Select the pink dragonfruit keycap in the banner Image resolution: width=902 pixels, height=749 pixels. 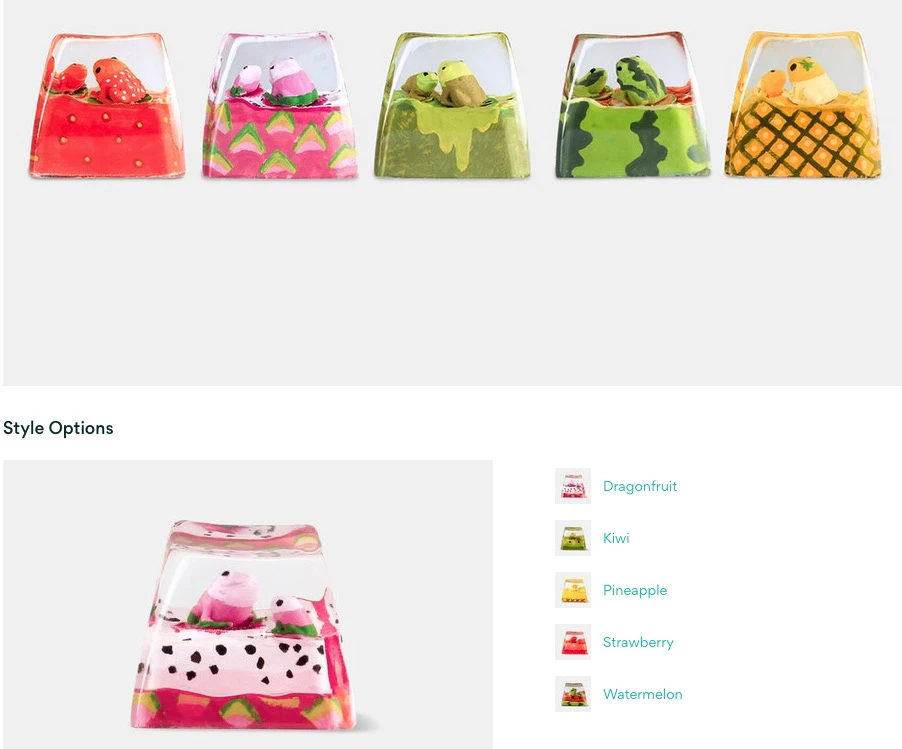tap(280, 105)
